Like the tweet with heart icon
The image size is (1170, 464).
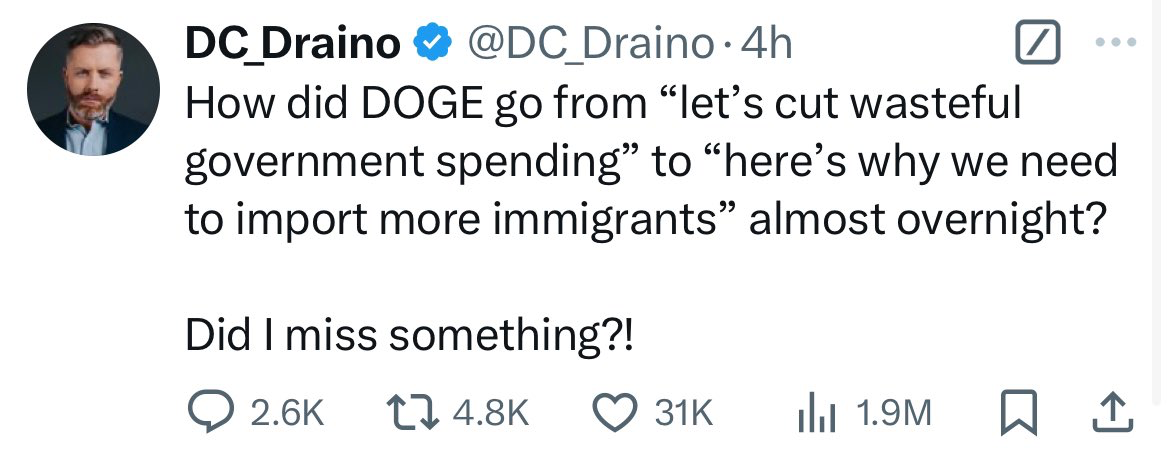pyautogui.click(x=613, y=413)
